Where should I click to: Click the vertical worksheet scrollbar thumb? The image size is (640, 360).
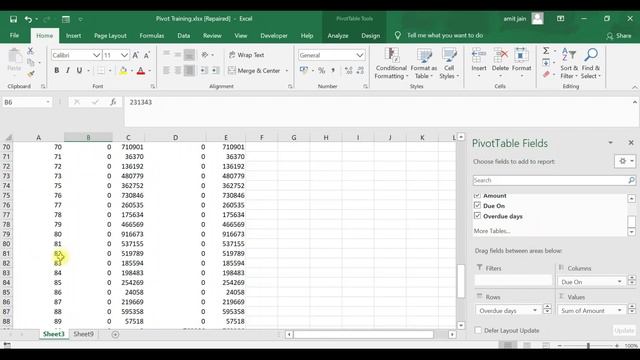(461, 281)
